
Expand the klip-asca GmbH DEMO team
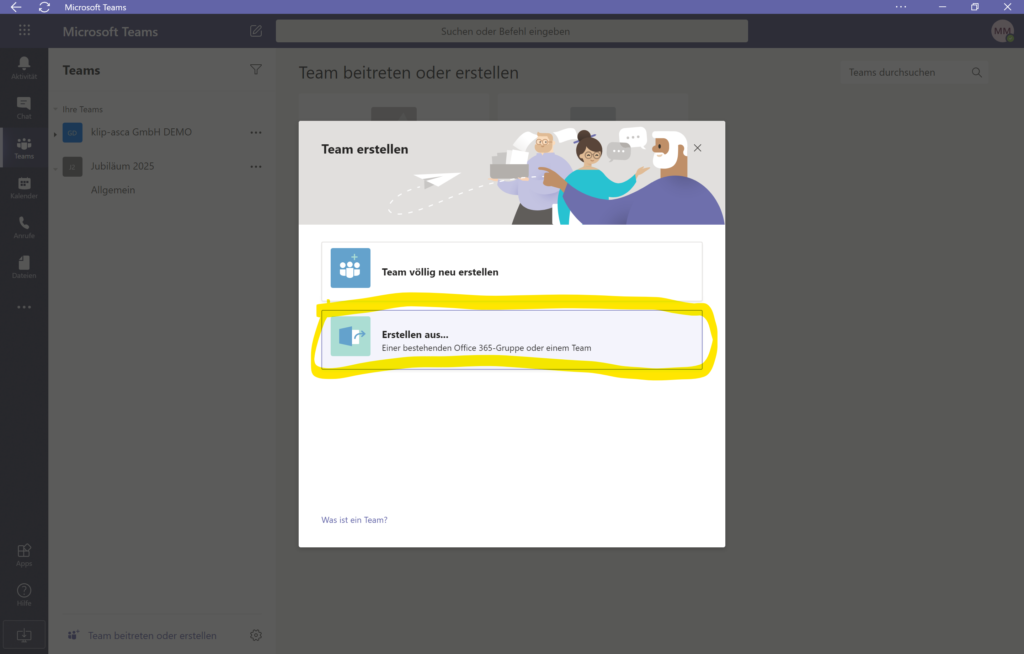coord(56,133)
